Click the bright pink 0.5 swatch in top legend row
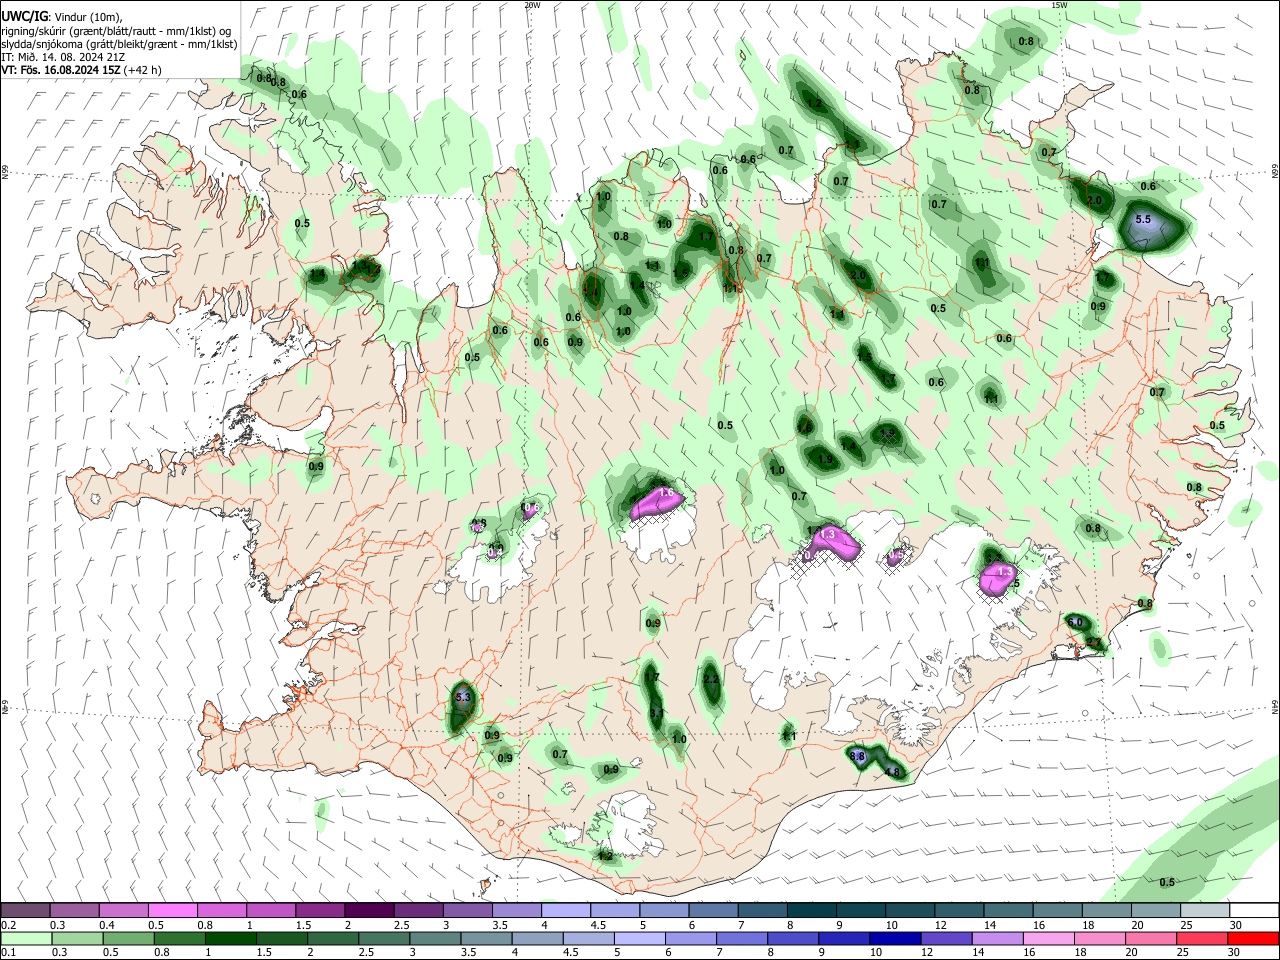 click(172, 911)
